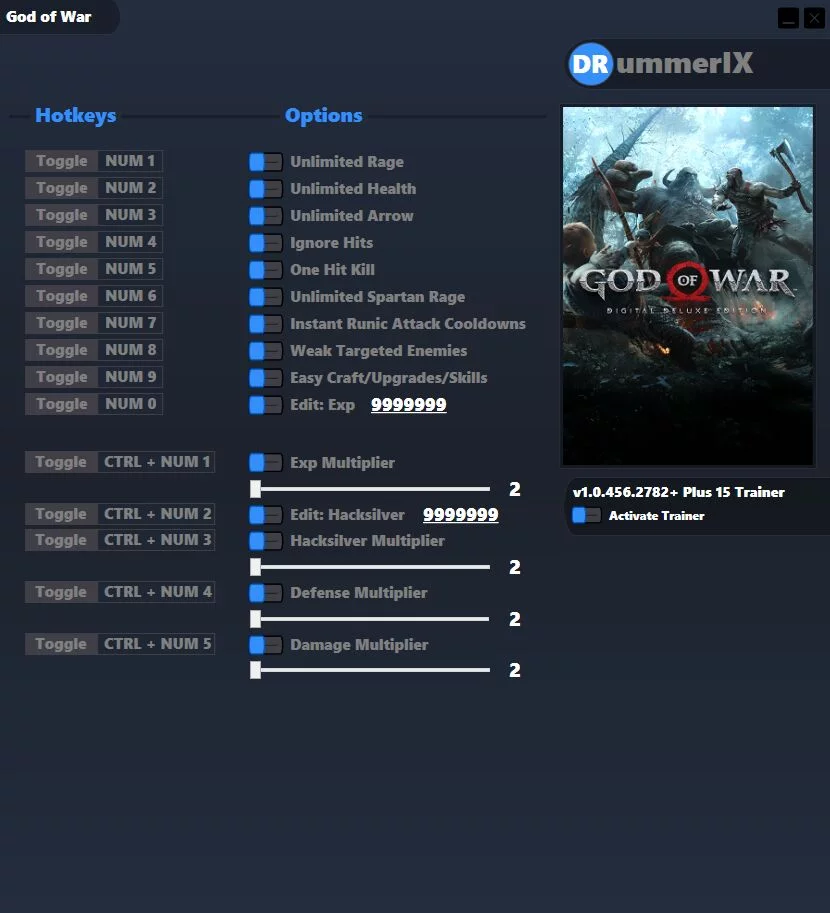Viewport: 830px width, 913px height.
Task: Click Toggle button for CTRL + NUM 1
Action: [61, 462]
